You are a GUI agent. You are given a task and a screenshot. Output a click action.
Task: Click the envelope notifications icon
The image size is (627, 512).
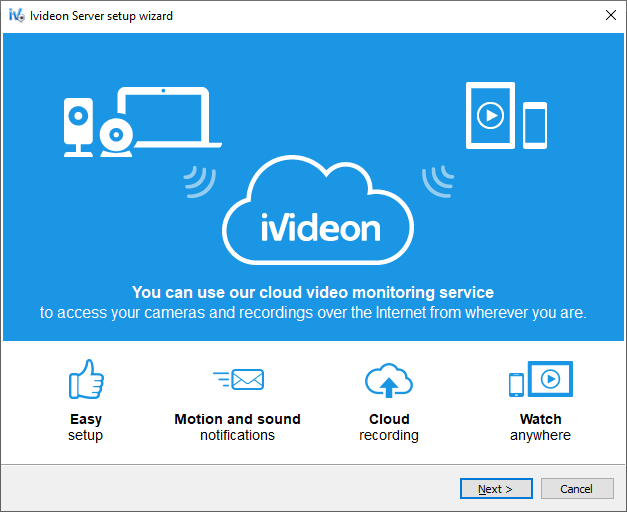[x=239, y=379]
